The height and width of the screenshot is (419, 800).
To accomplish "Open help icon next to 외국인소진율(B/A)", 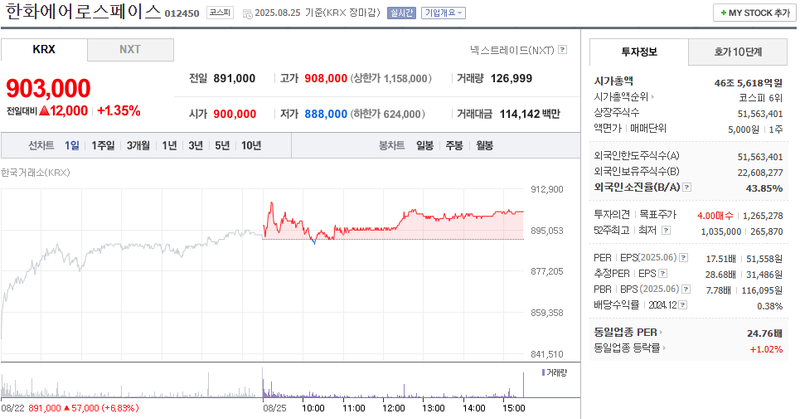I will tap(687, 187).
